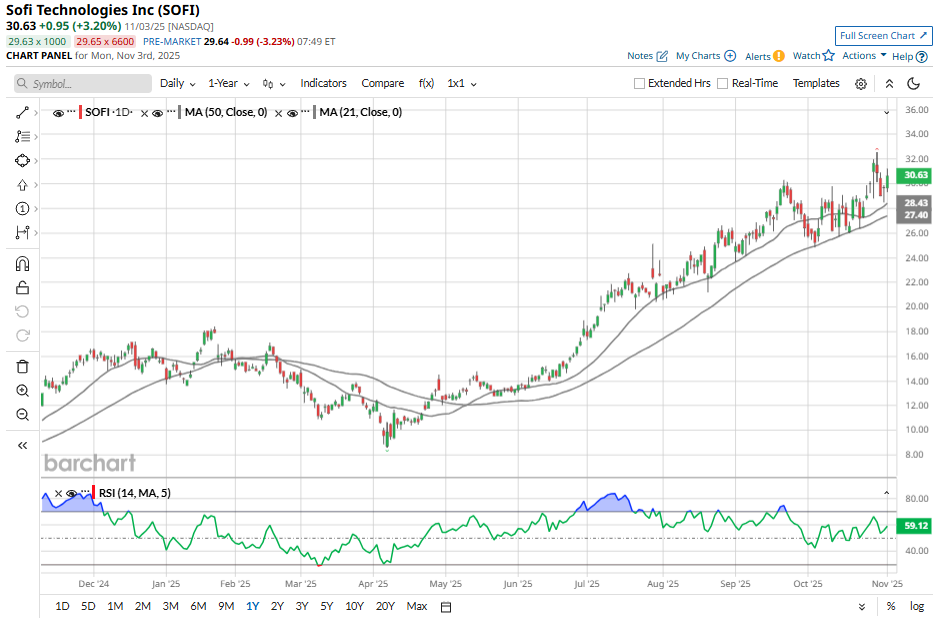Click the Symbol search field
Screen dimensions: 942x632
(x=88, y=84)
